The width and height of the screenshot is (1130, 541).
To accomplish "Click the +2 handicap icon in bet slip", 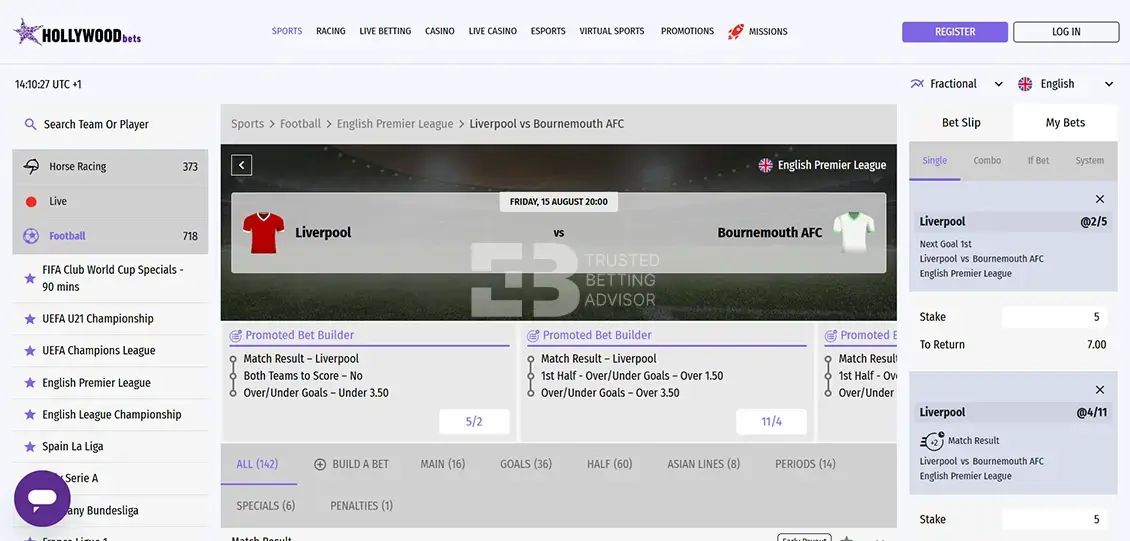I will 932,441.
